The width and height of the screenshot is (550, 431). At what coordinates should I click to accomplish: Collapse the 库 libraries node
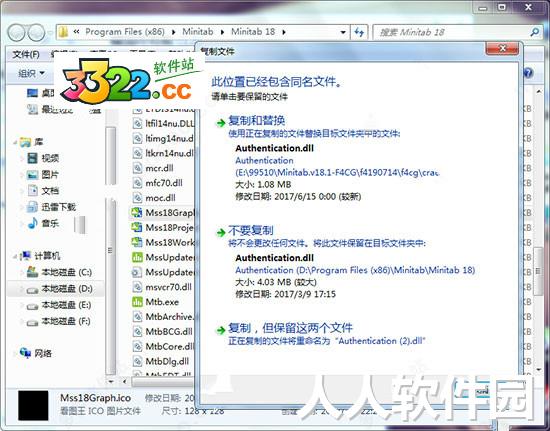click(x=15, y=143)
